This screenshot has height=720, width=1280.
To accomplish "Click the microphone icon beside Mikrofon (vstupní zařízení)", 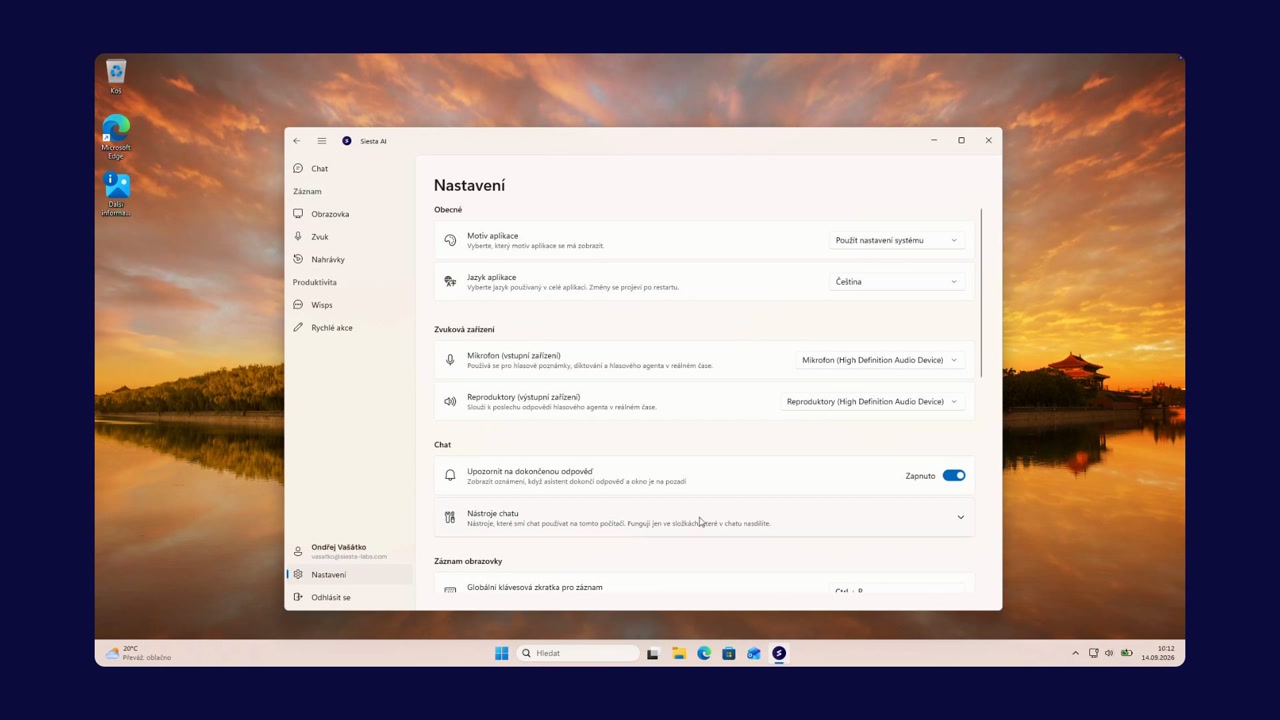I will [450, 360].
